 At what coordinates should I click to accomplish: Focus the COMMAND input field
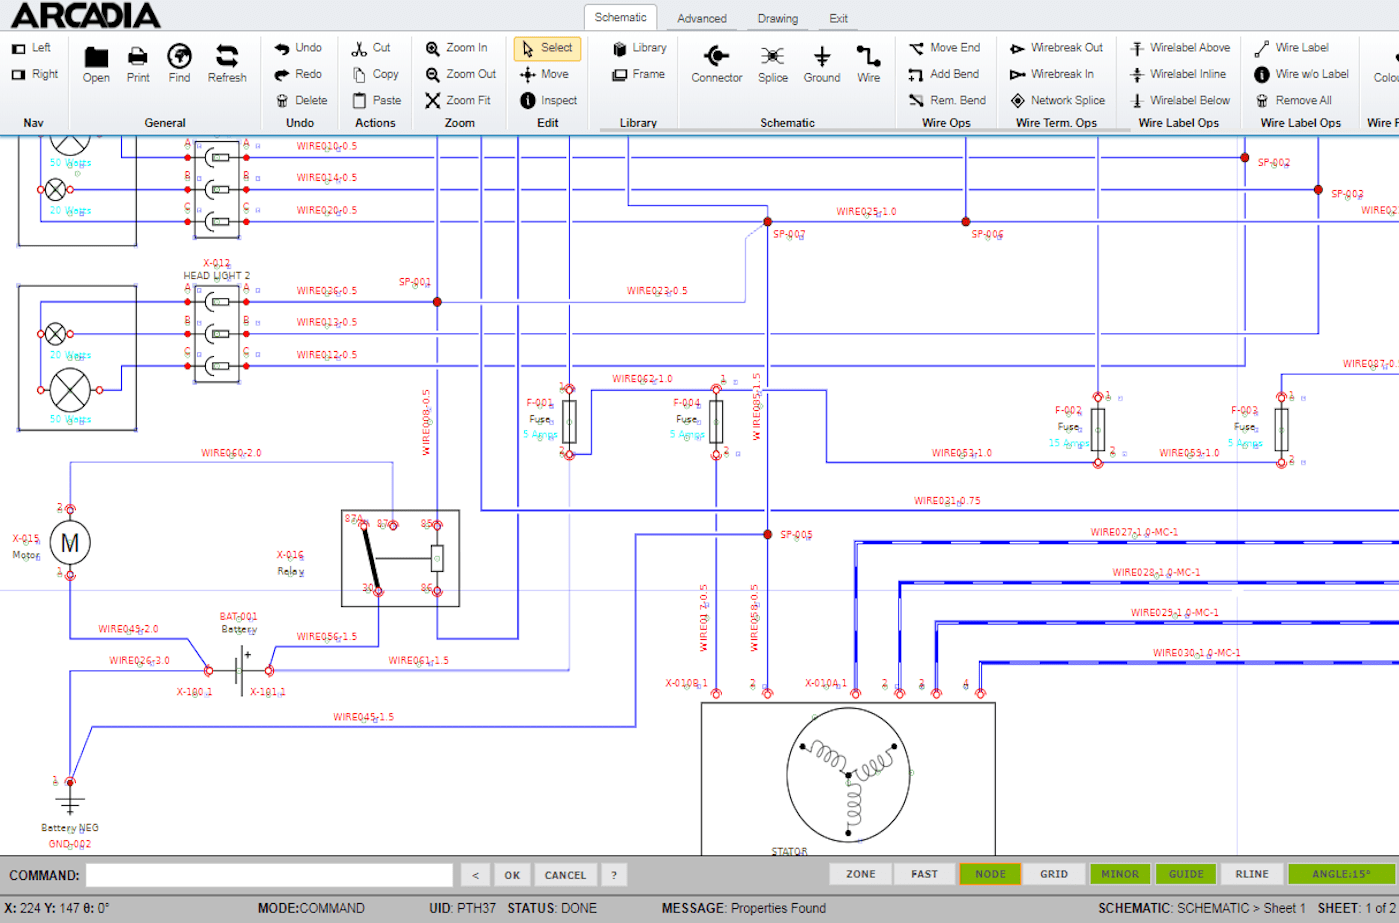click(269, 875)
